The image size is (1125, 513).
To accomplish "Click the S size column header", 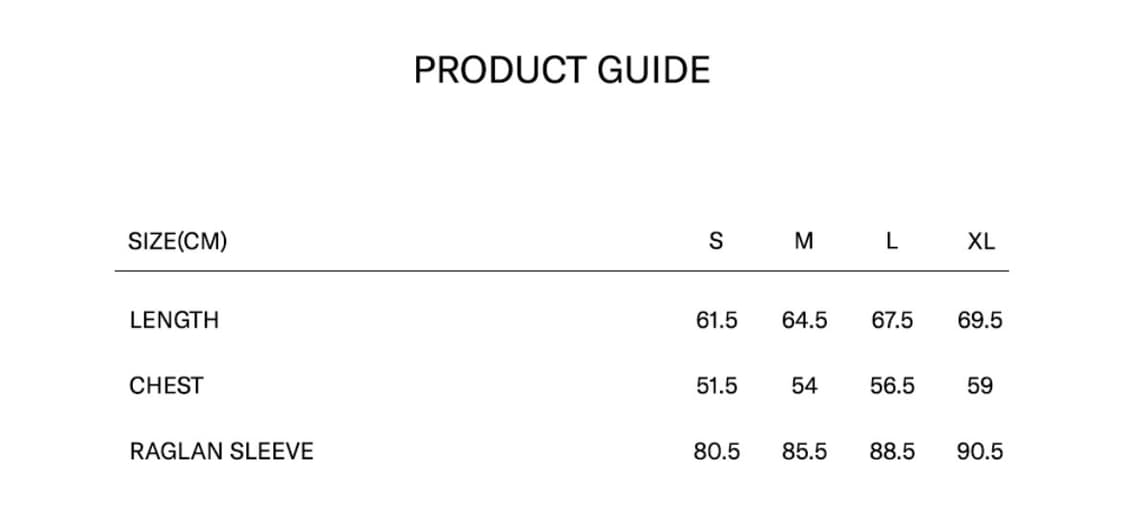I will (x=715, y=241).
